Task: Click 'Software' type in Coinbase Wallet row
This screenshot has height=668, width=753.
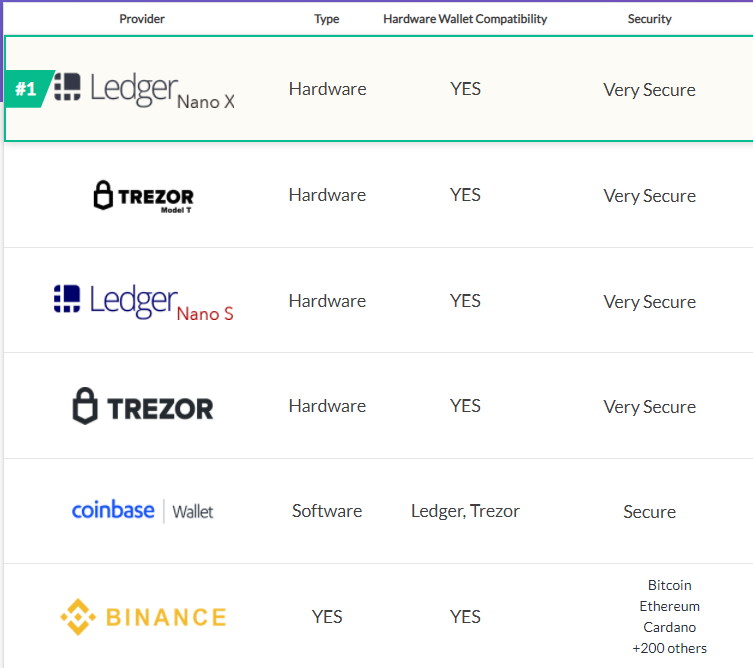Action: (327, 511)
